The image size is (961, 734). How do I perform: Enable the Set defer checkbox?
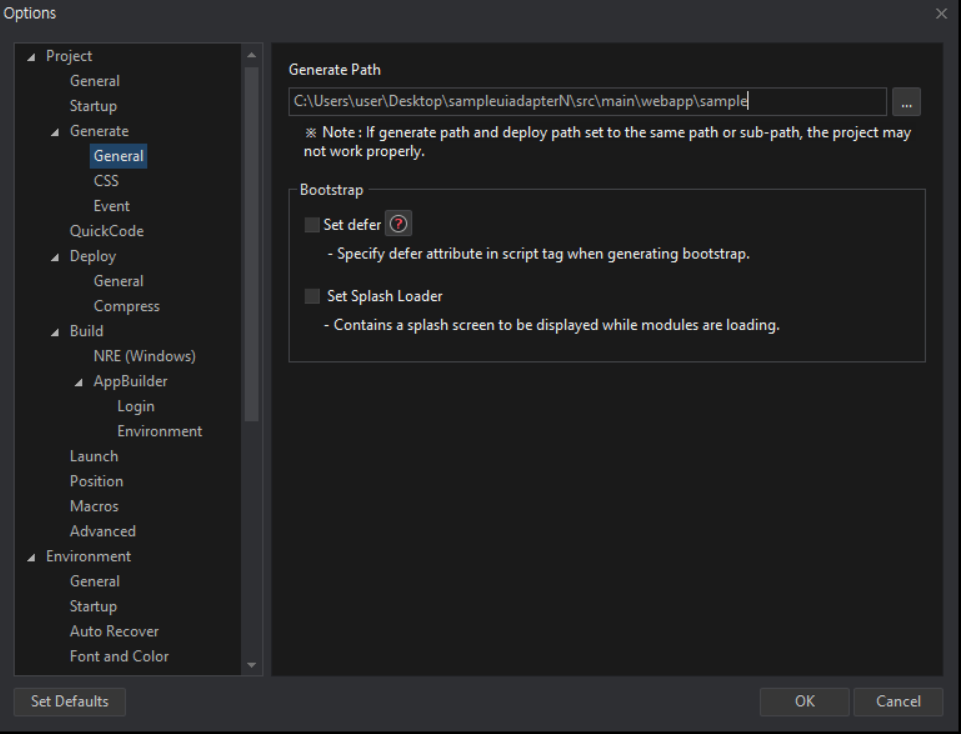(x=312, y=225)
